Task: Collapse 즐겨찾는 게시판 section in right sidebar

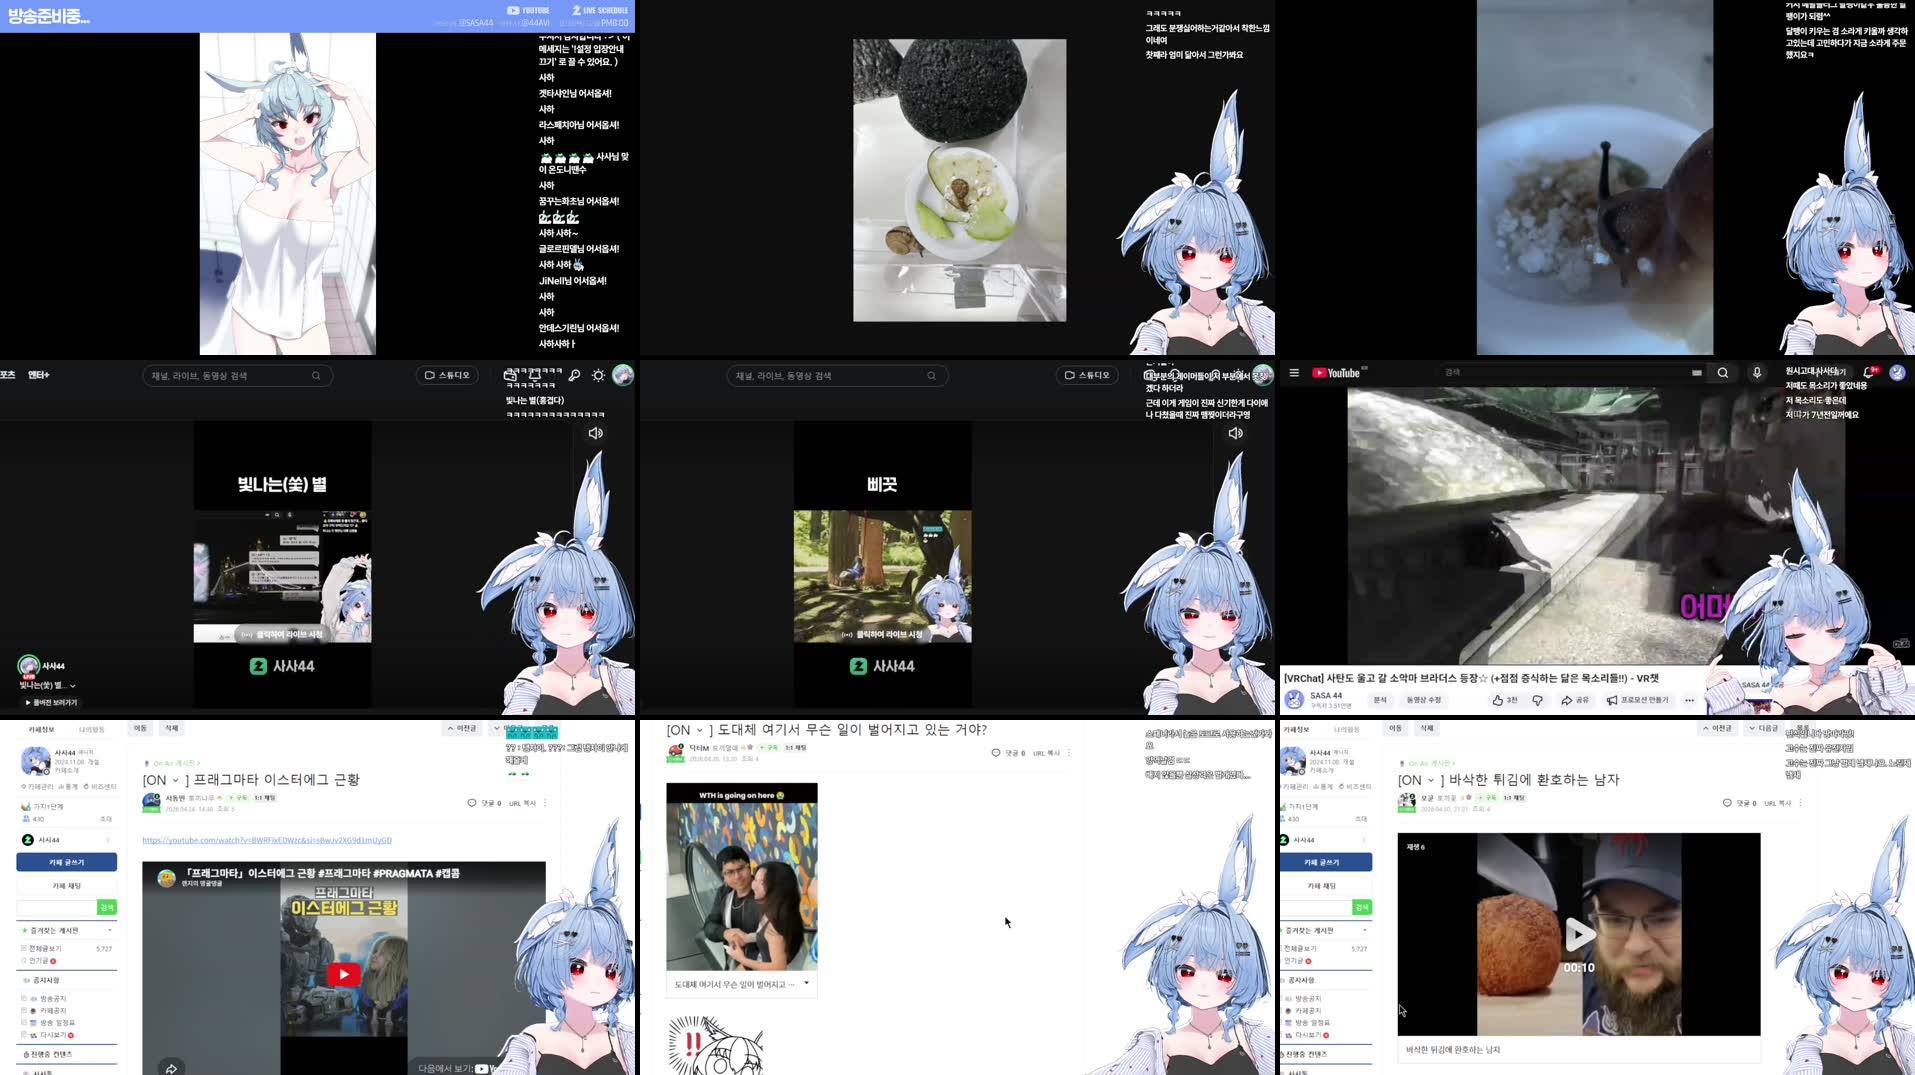Action: tap(1365, 930)
